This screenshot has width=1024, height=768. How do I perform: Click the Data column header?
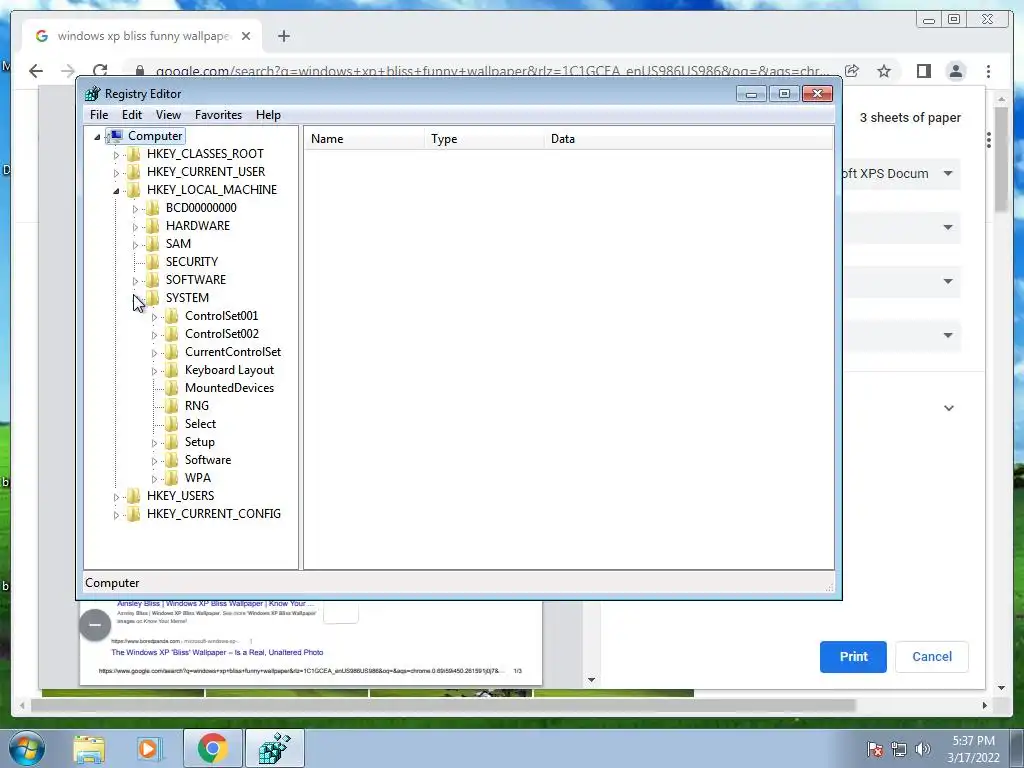pos(688,138)
